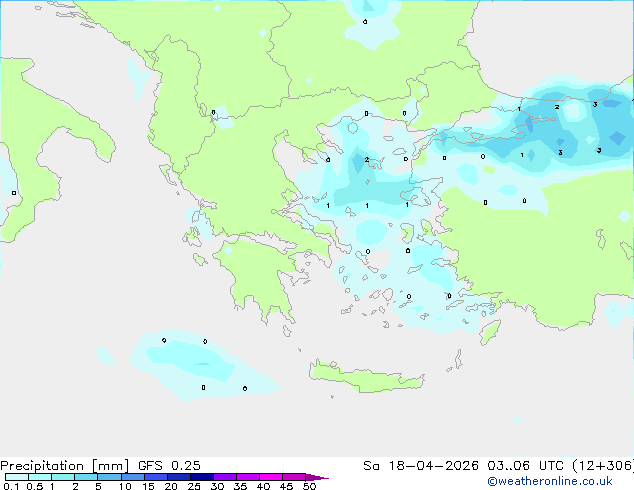Click the 'Precipitation [mm]' title text
The image size is (634, 490).
(x=65, y=466)
